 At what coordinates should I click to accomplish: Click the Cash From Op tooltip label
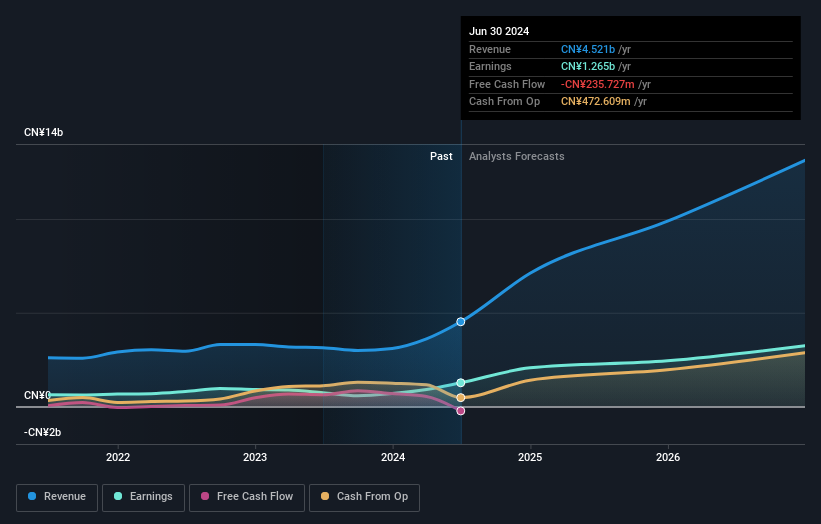(x=504, y=102)
